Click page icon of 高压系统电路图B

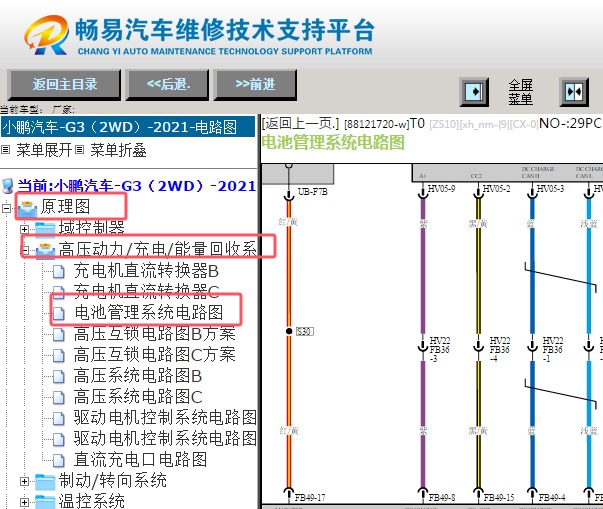(x=58, y=376)
